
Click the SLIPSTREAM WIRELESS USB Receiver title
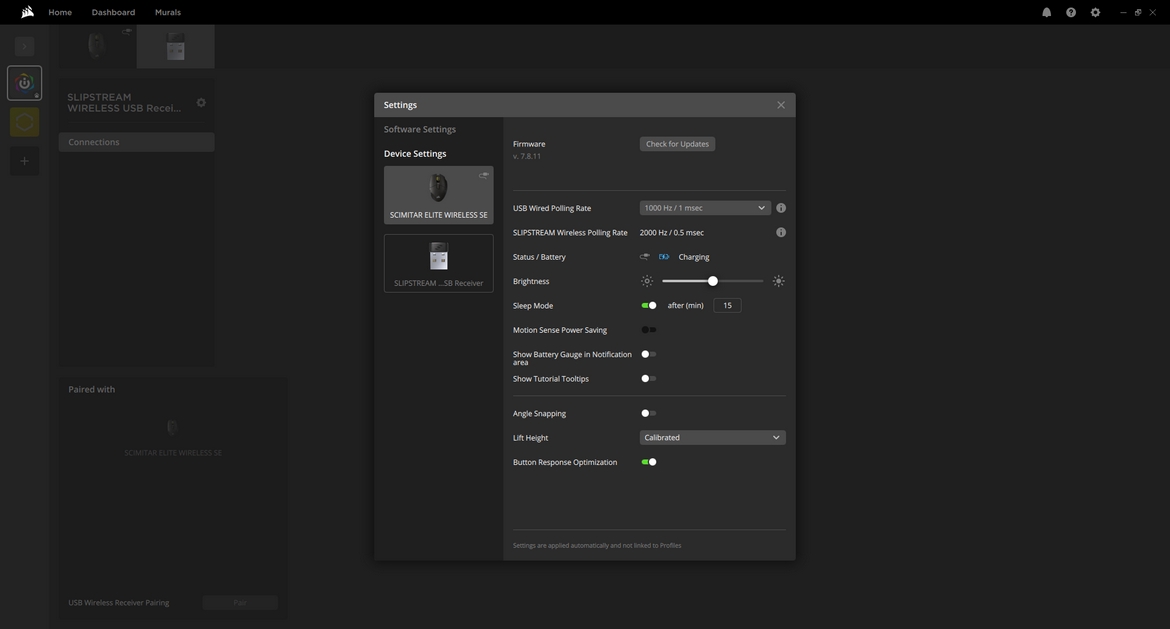pyautogui.click(x=124, y=103)
